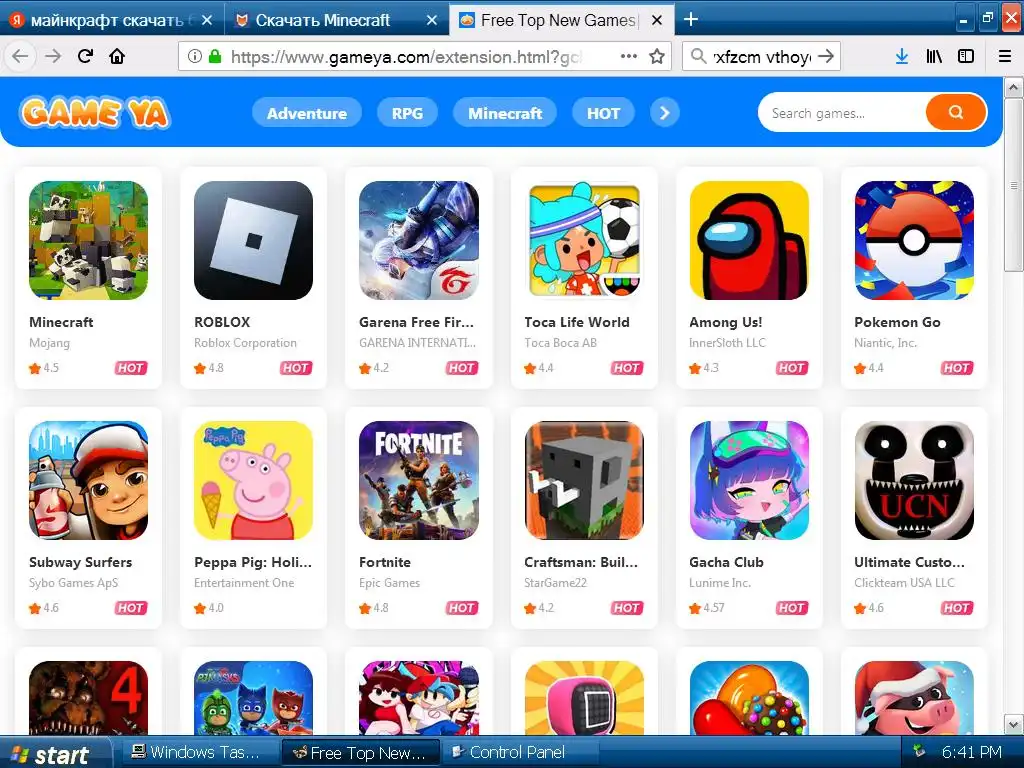Screen dimensions: 1024x768
Task: Reload the page with refresh icon
Action: click(86, 56)
